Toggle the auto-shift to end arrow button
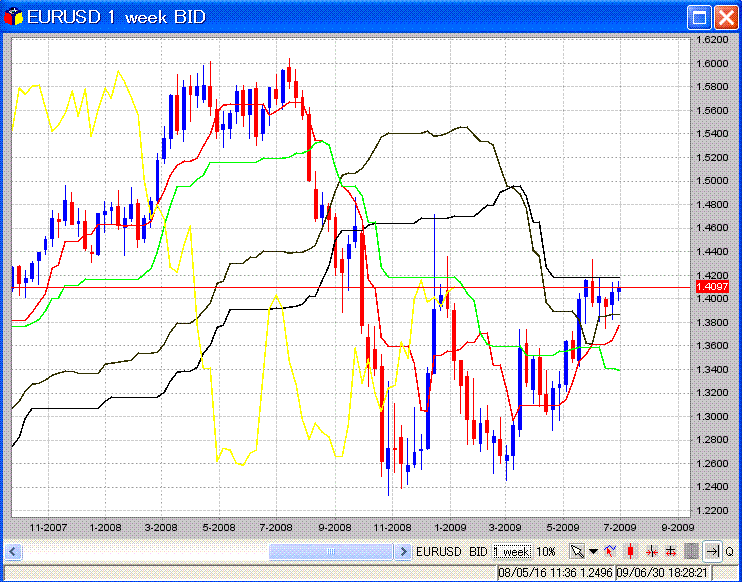The width and height of the screenshot is (742, 582). tap(712, 551)
